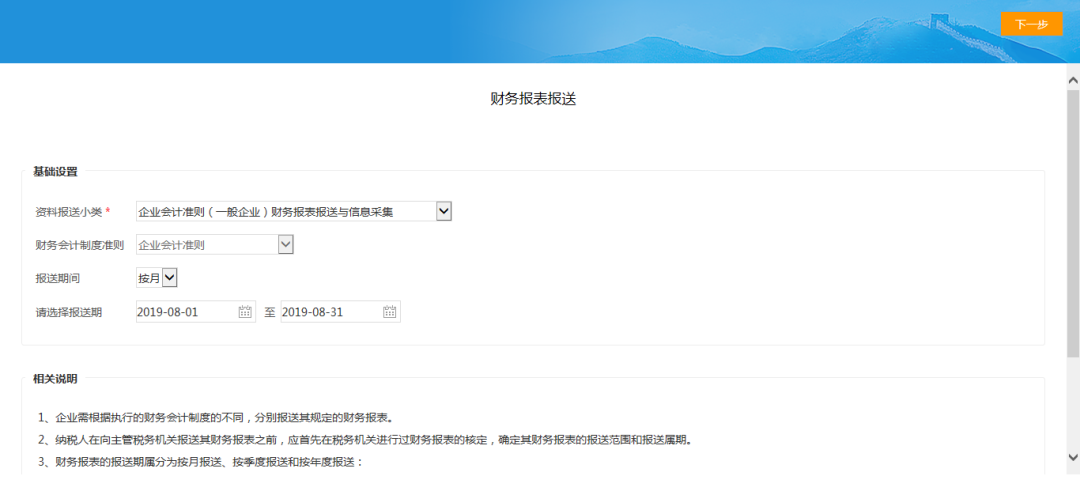Click note 3 about 按月报送、按季度报送
This screenshot has width=1080, height=491.
point(200,461)
